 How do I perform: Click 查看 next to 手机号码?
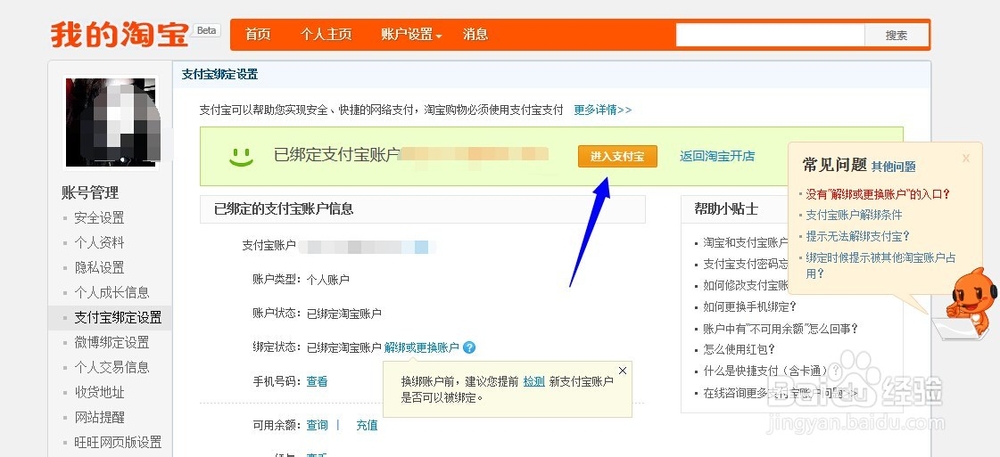pyautogui.click(x=317, y=382)
